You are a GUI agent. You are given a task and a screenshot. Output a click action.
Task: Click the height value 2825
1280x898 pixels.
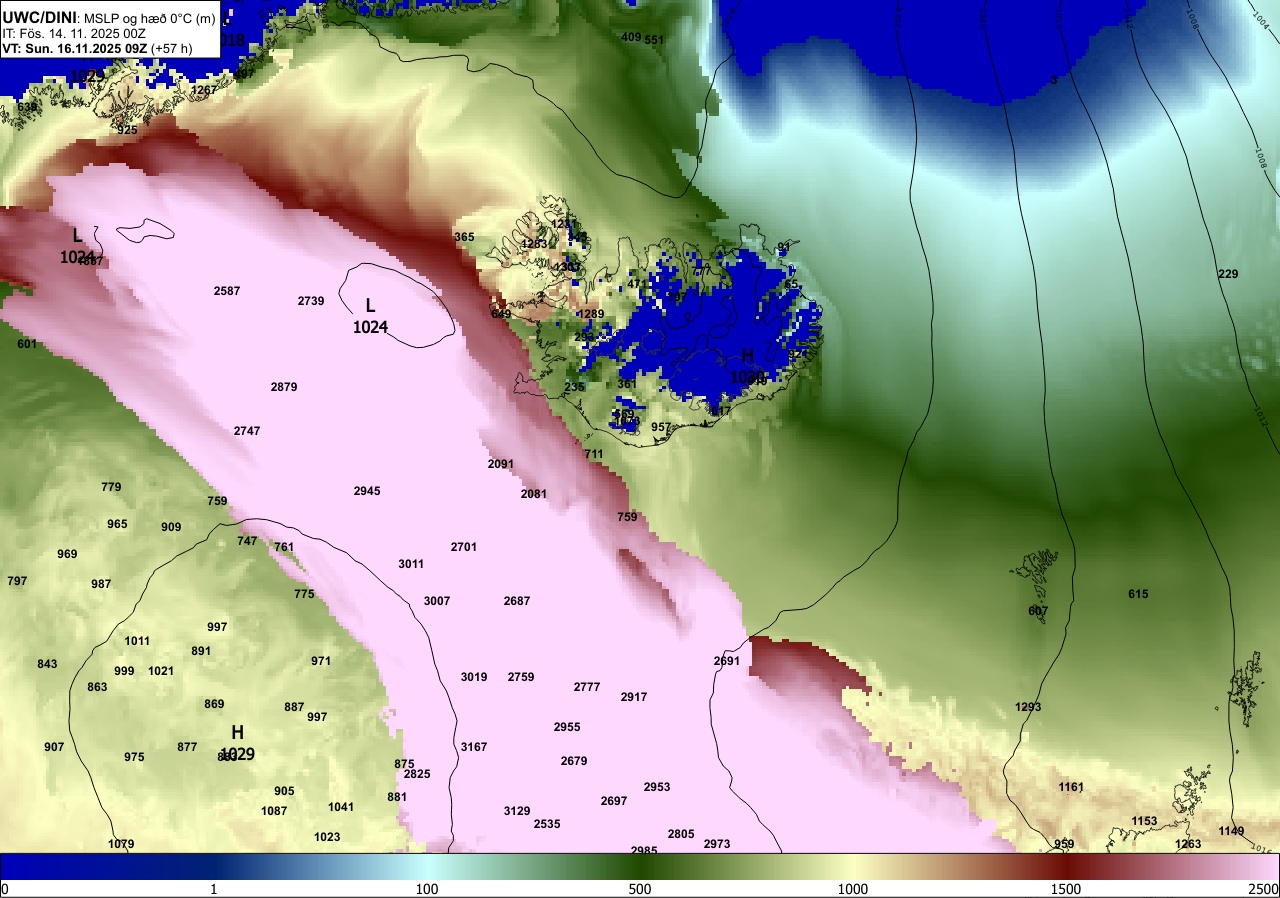tap(417, 774)
